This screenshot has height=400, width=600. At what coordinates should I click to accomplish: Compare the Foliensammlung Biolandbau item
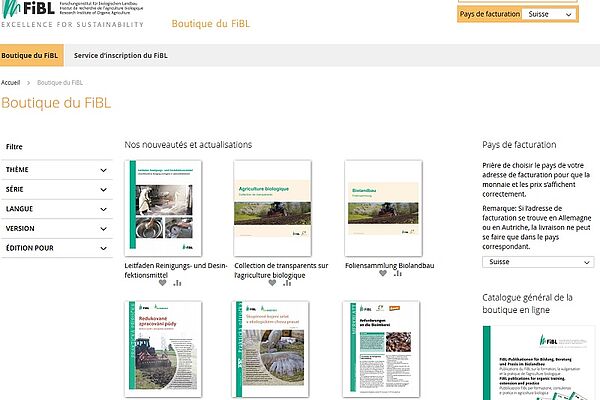coord(398,273)
